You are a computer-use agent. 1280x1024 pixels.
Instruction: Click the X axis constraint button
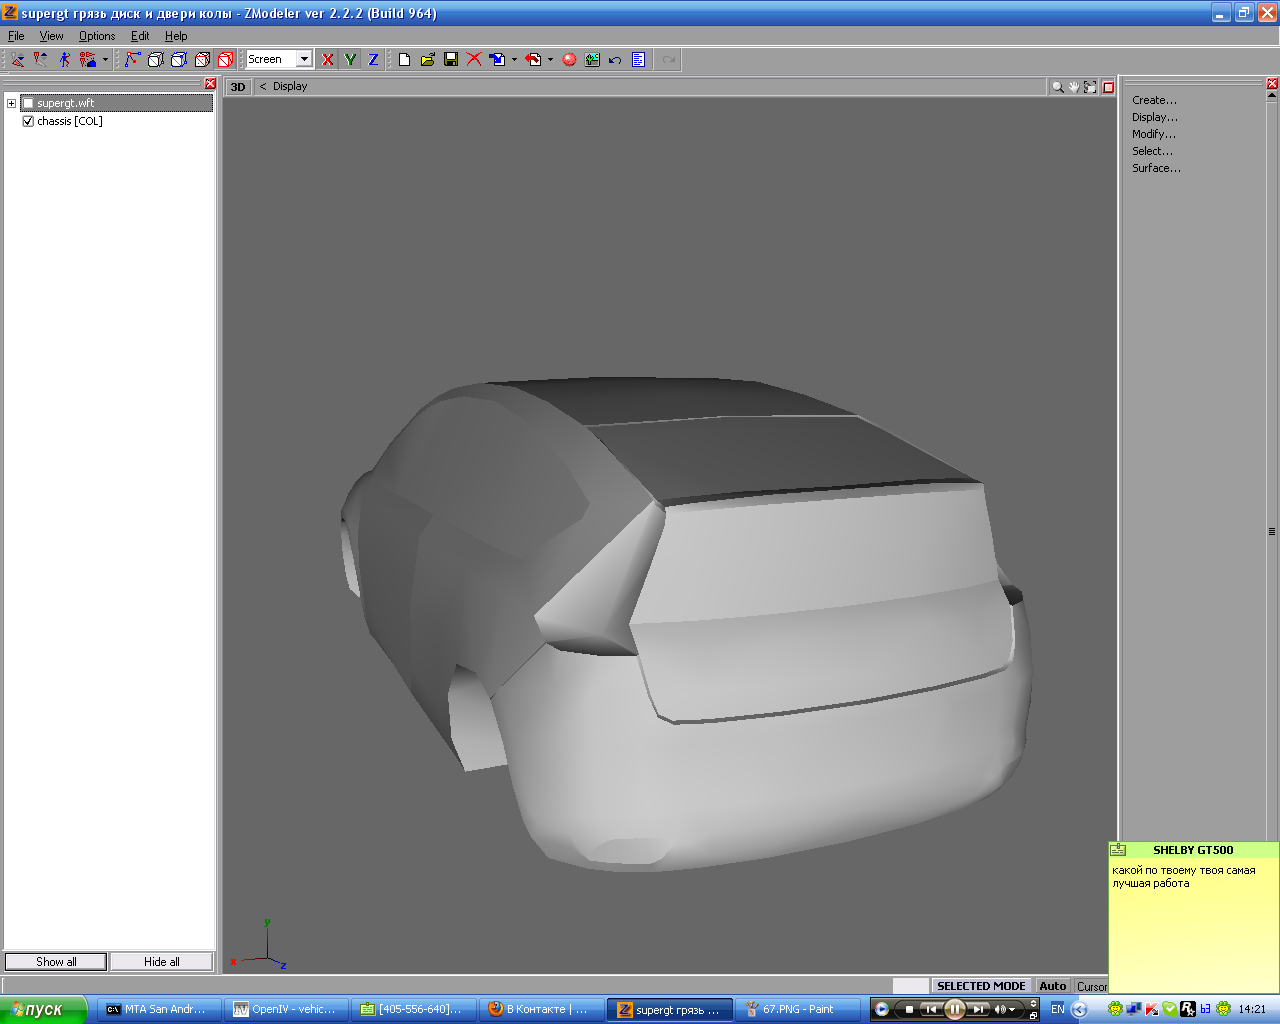click(x=327, y=60)
